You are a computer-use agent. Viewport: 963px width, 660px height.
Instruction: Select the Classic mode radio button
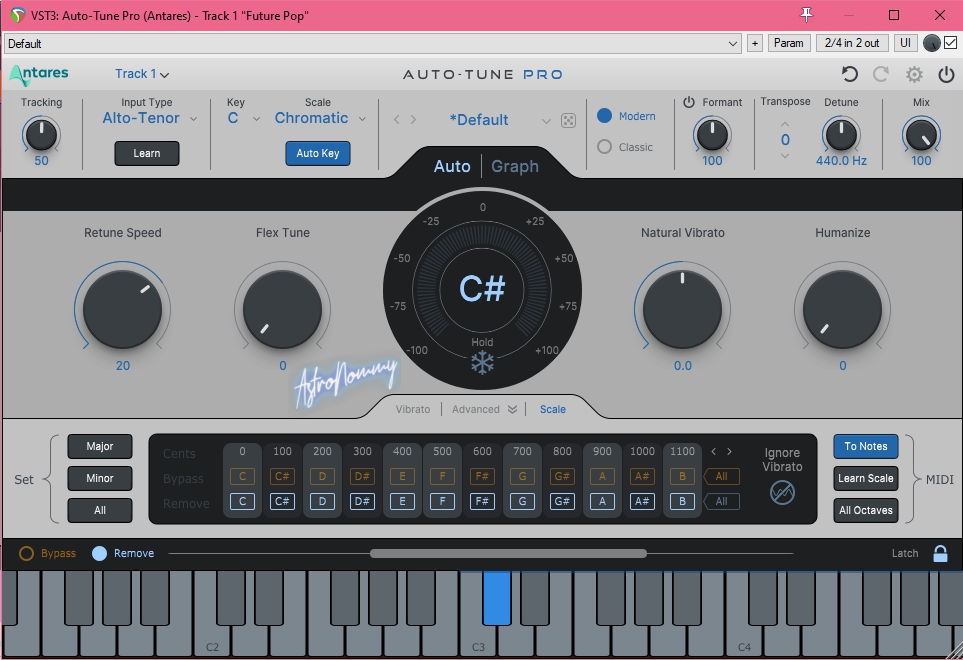tap(604, 147)
